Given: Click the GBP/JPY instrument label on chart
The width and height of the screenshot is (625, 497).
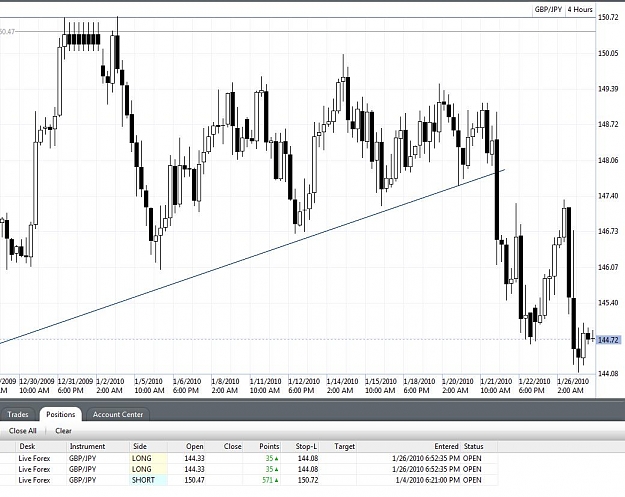Looking at the screenshot, I should click(x=548, y=10).
